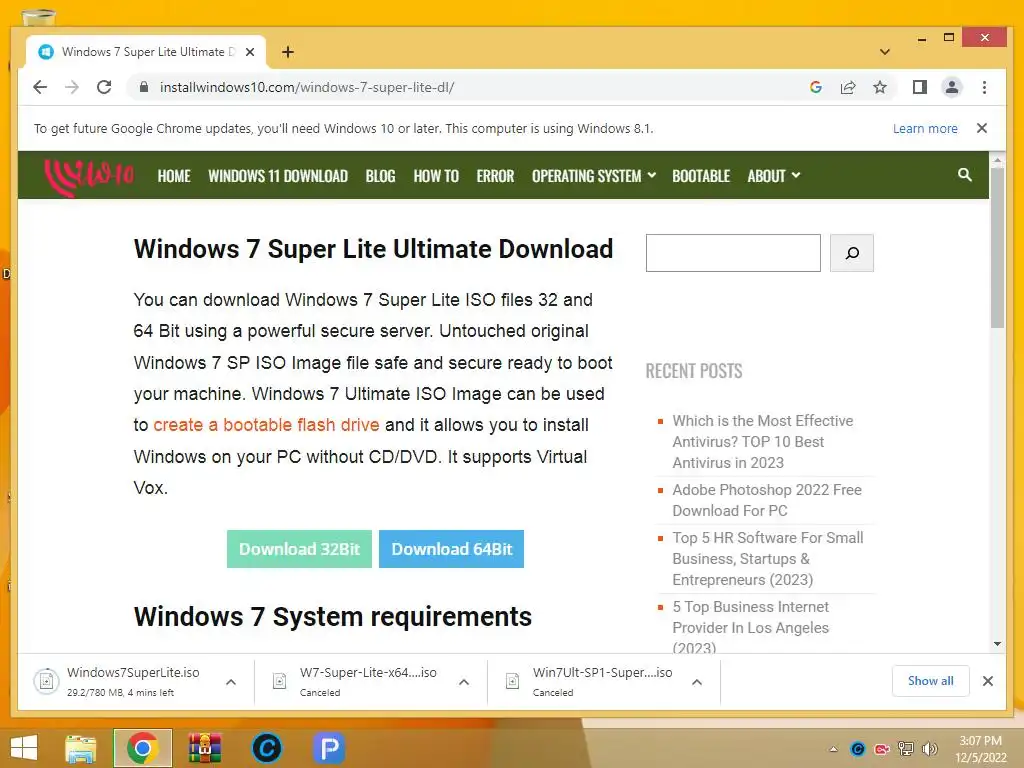Open Top 5 HR Software post
The image size is (1024, 768).
tap(768, 558)
